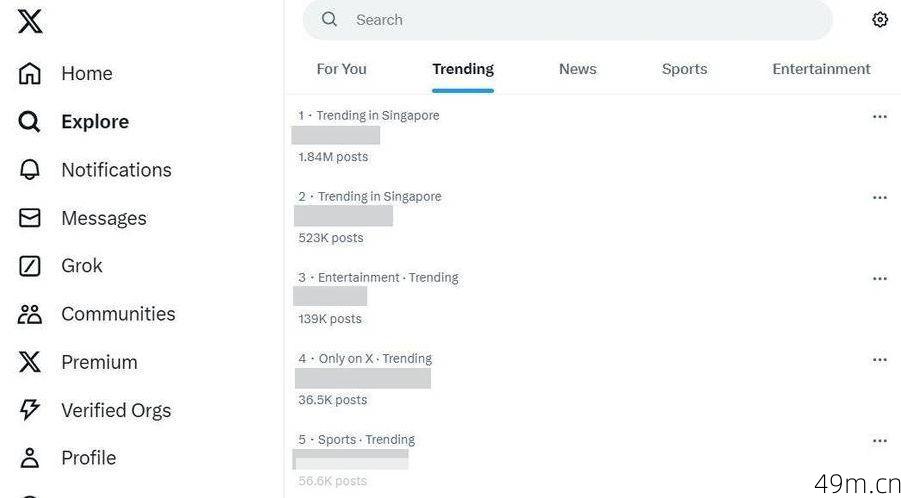Click the Profile person icon
This screenshot has height=498, width=901.
(29, 458)
